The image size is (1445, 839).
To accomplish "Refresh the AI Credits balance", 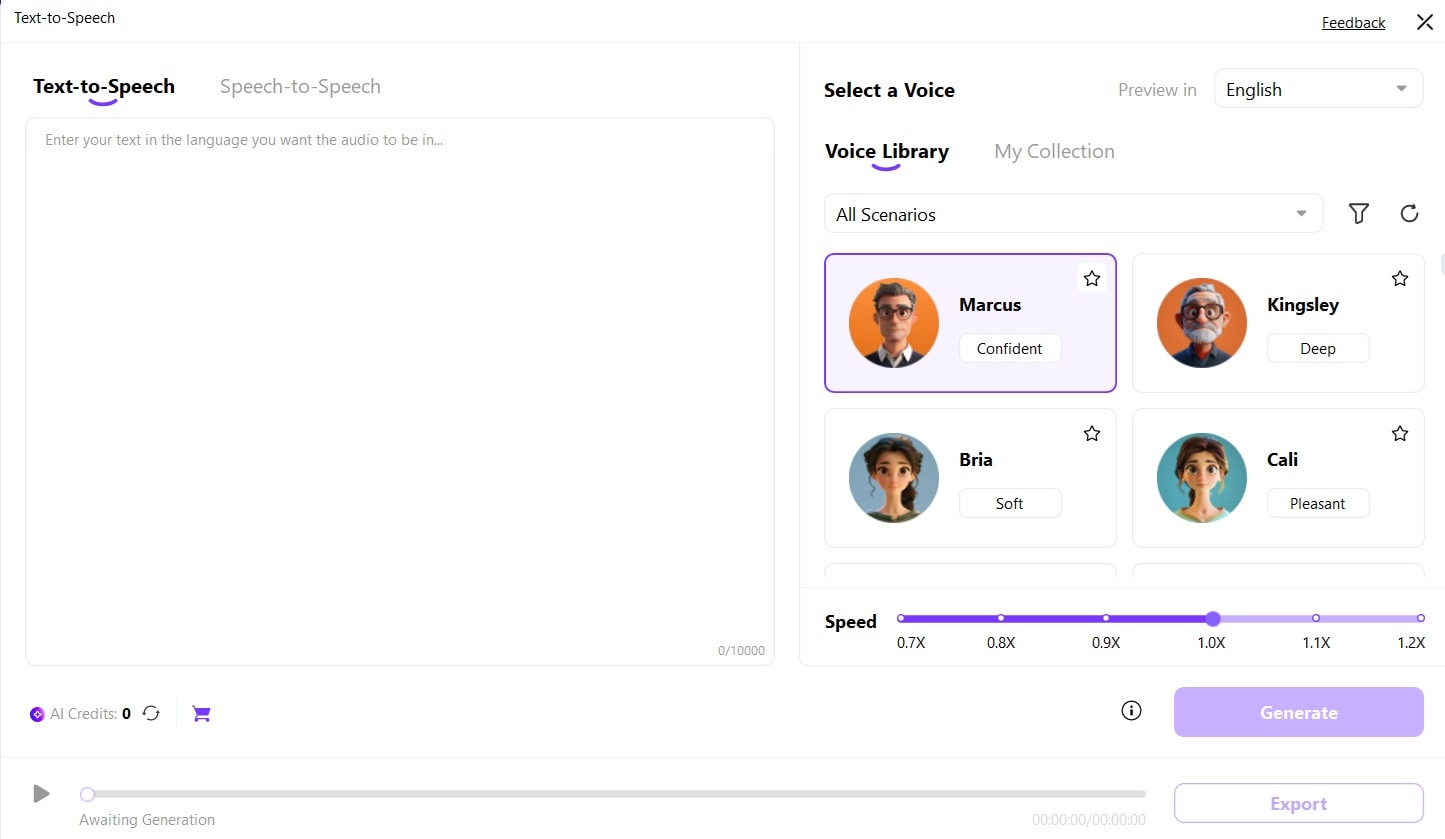I will 151,713.
